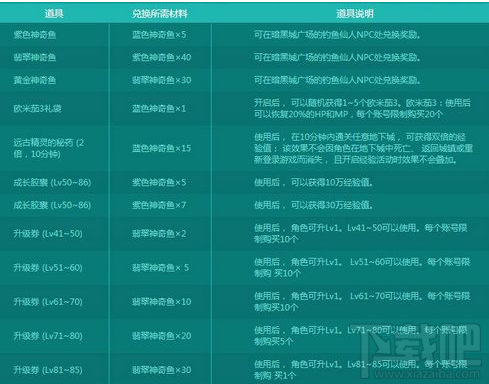Click description mentioning 'Lv51~60可以使用'

(362, 268)
